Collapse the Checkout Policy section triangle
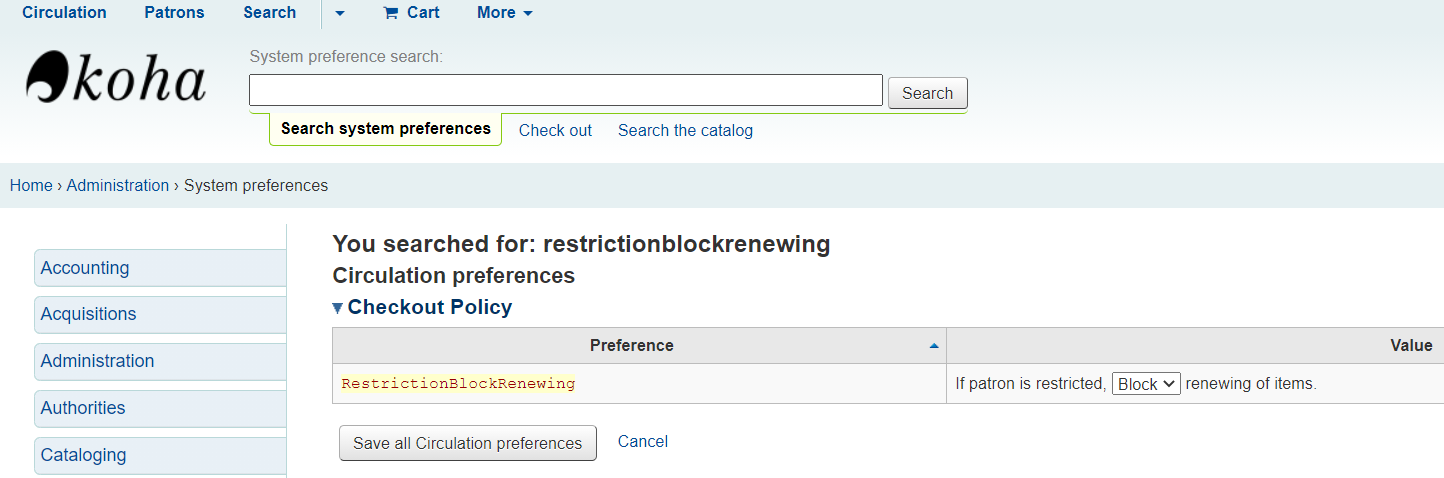Viewport: 1444px width, 478px height. click(338, 308)
